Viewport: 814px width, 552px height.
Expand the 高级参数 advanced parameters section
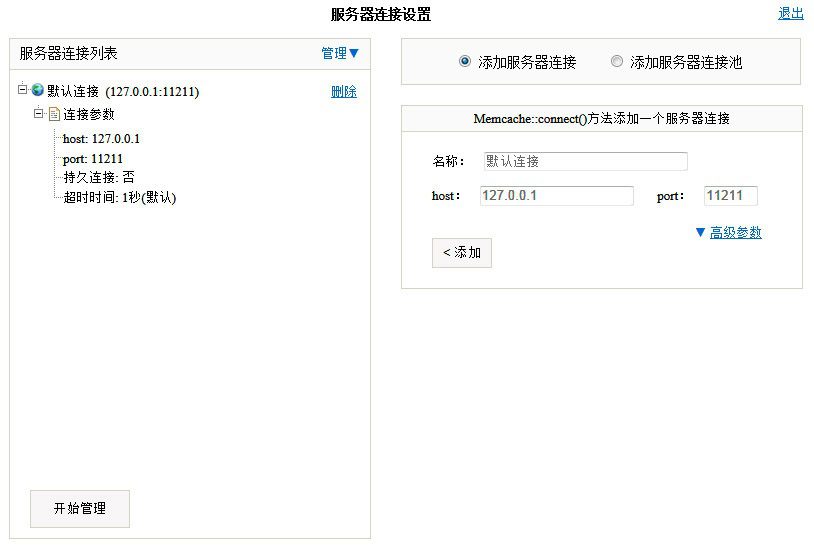tap(735, 232)
